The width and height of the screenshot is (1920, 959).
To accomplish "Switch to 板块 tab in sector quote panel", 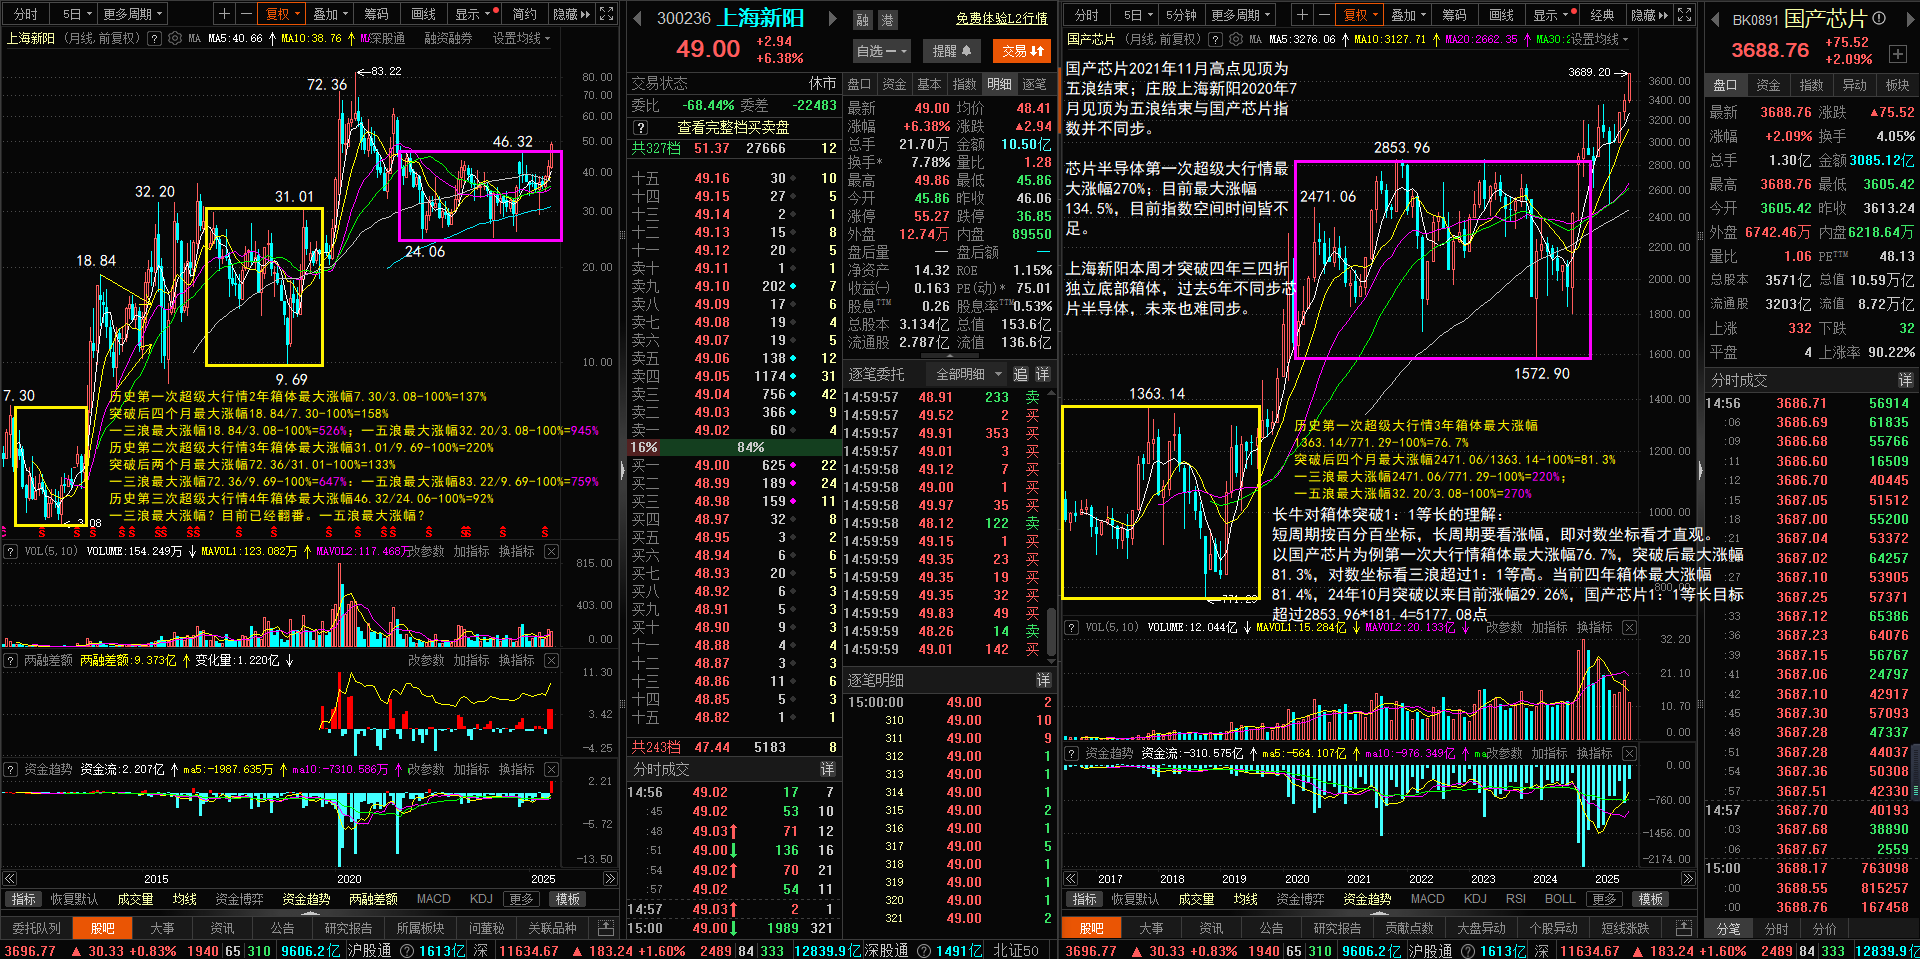I will pyautogui.click(x=1897, y=85).
